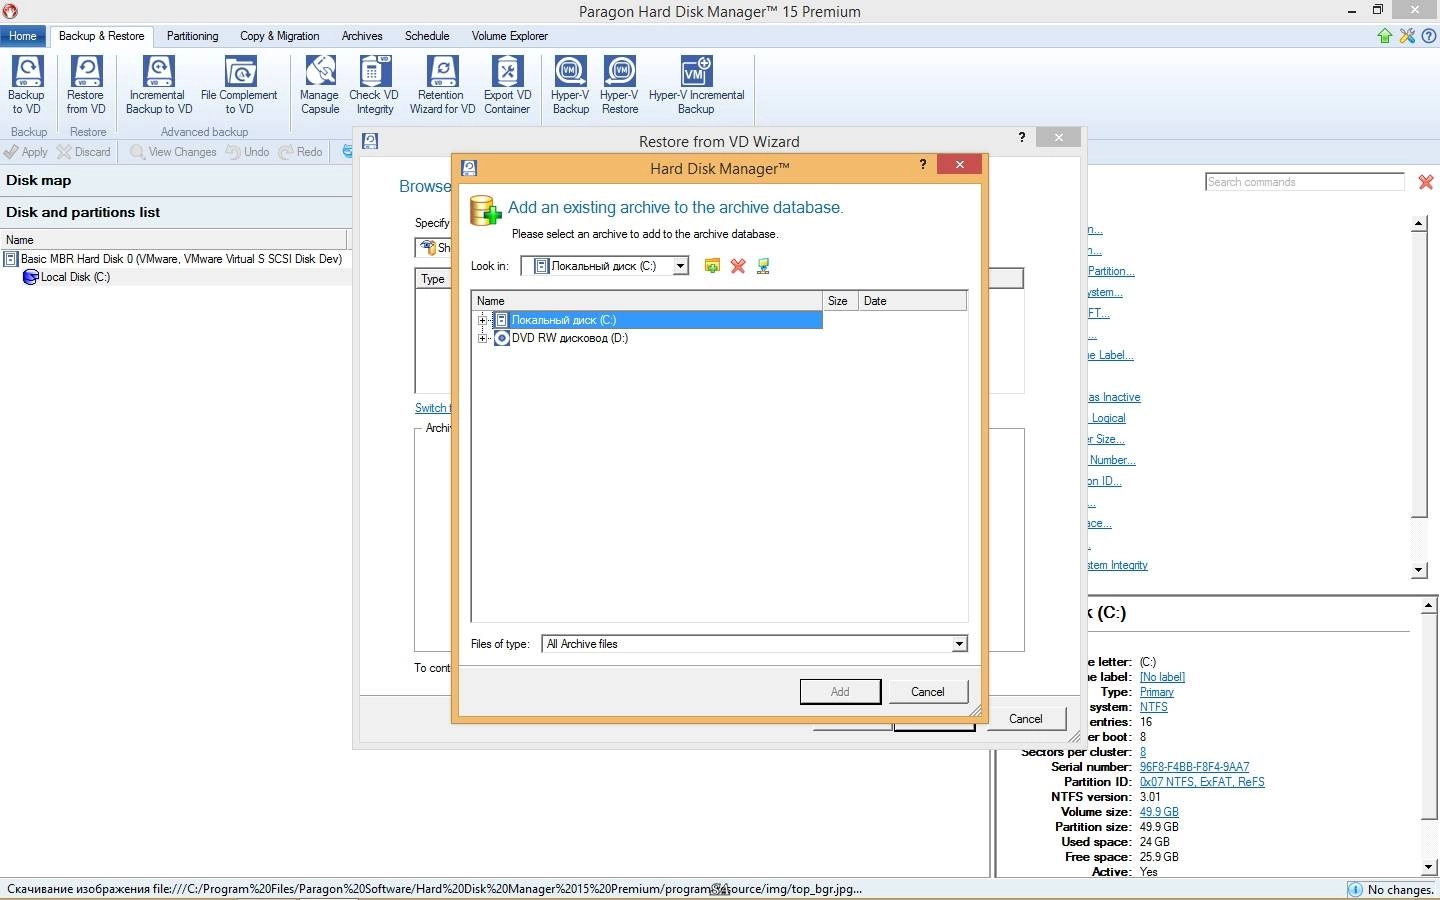1440x900 pixels.
Task: Clear search with the red X icon
Action: [1426, 182]
